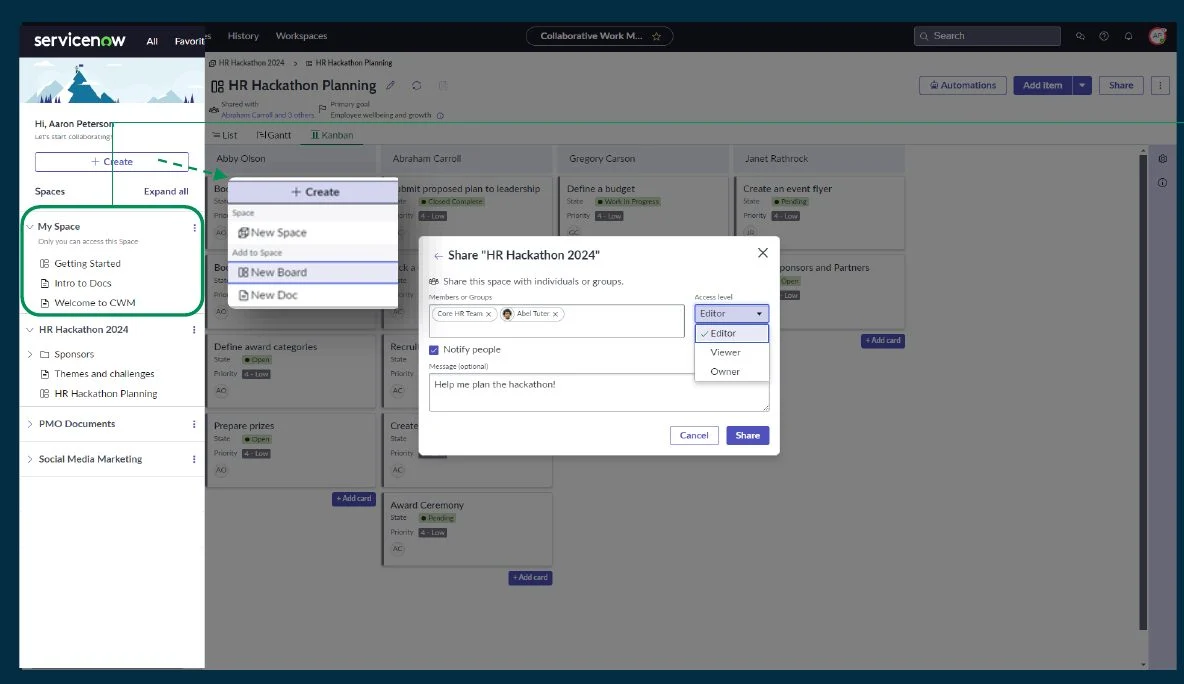Click Abraham Carroll and 3 others link
Screen dimensions: 1184x684
click(x=267, y=116)
